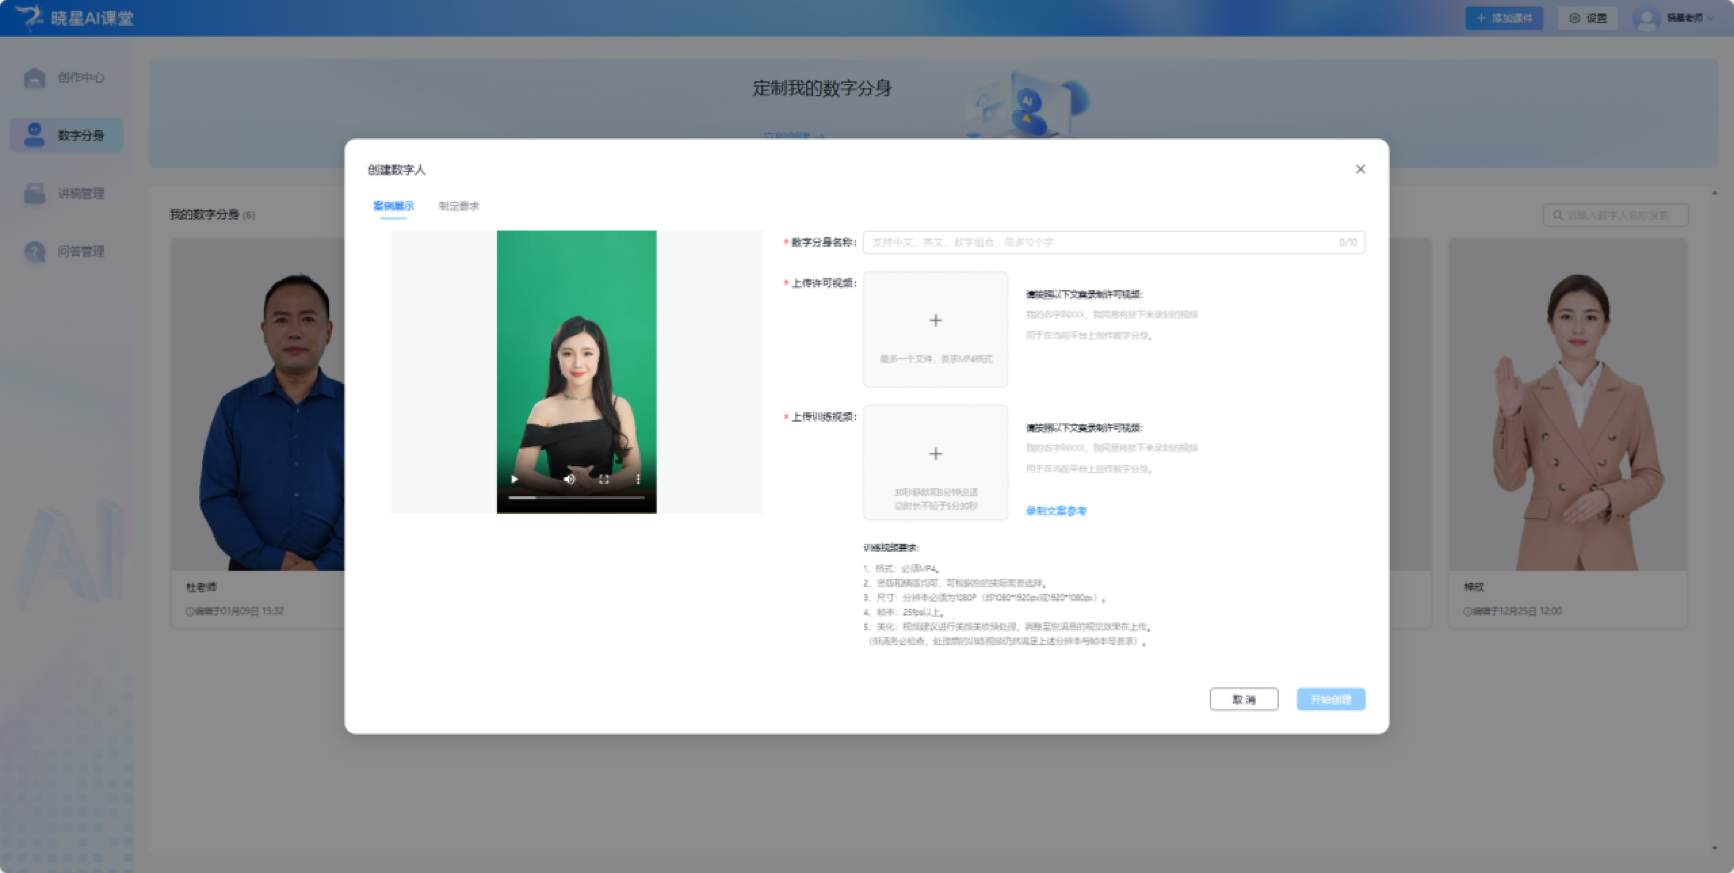Open the 录制文案参考 link
The height and width of the screenshot is (873, 1734).
point(1055,511)
